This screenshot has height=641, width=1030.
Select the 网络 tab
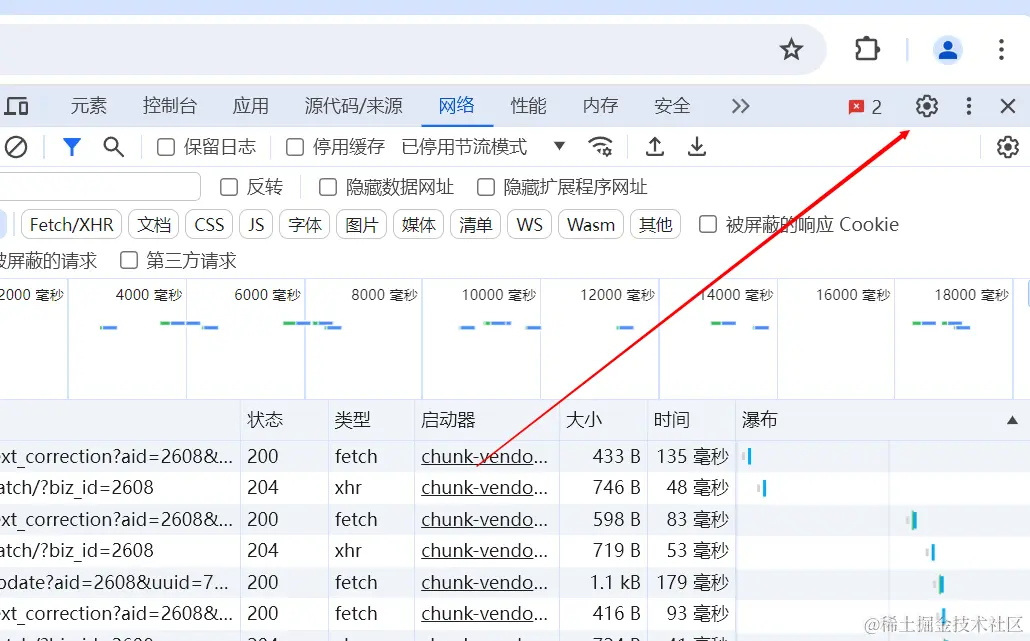[457, 106]
